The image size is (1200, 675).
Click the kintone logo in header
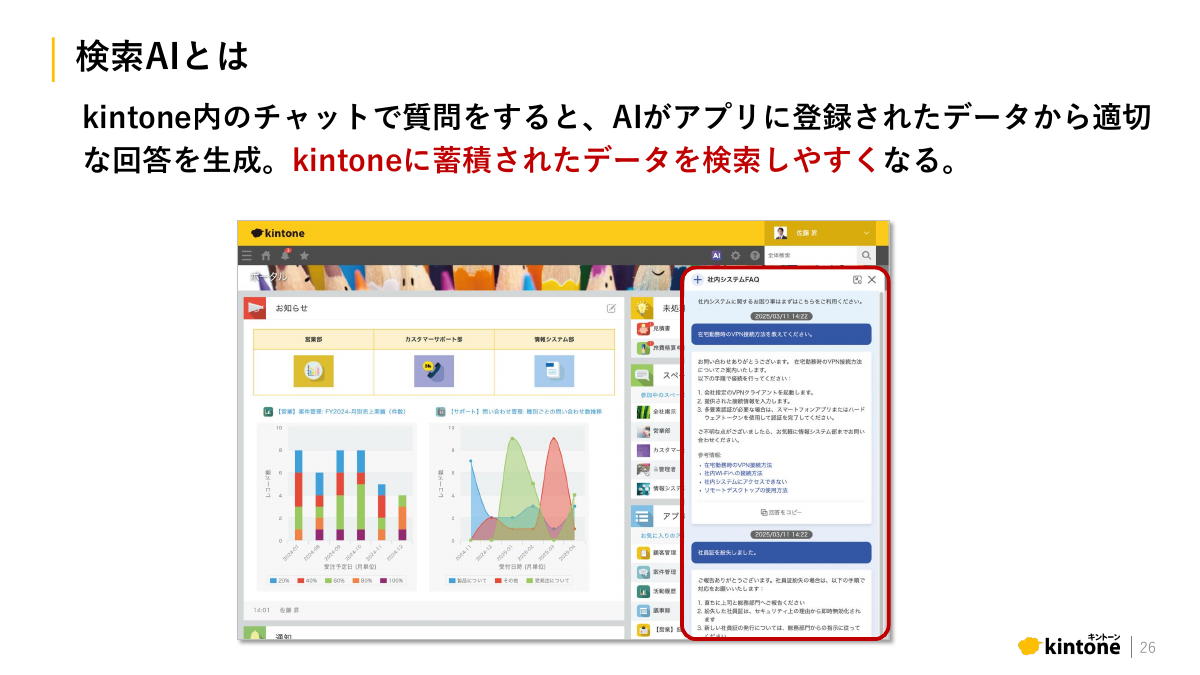pos(278,233)
